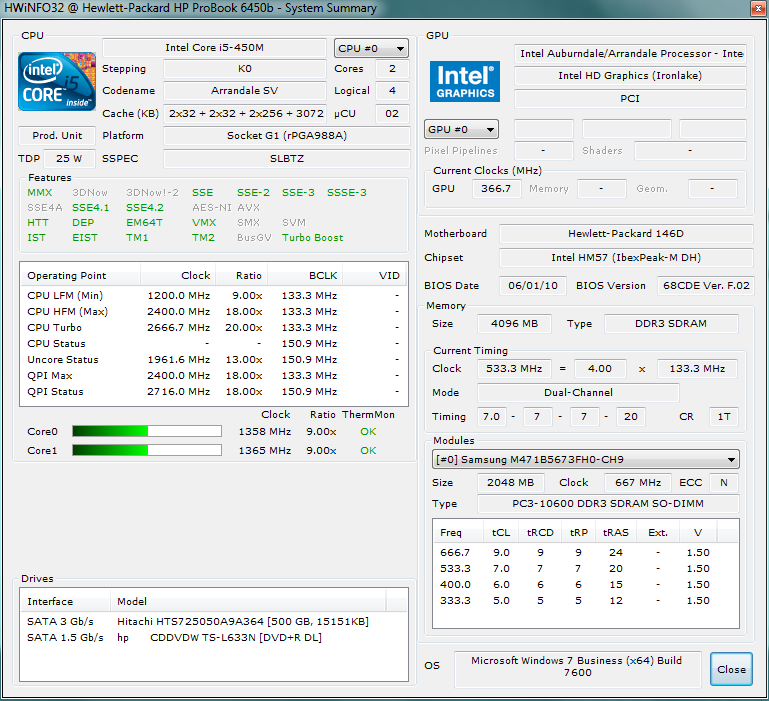Click the Operating Point column header
This screenshot has width=769, height=701.
coord(80,276)
